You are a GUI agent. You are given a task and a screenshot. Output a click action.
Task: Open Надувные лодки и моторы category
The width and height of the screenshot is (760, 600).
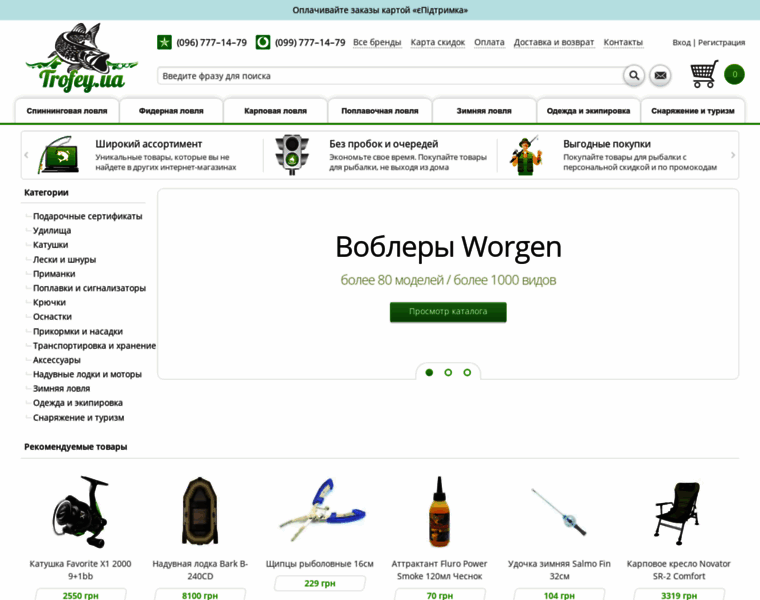coord(87,374)
